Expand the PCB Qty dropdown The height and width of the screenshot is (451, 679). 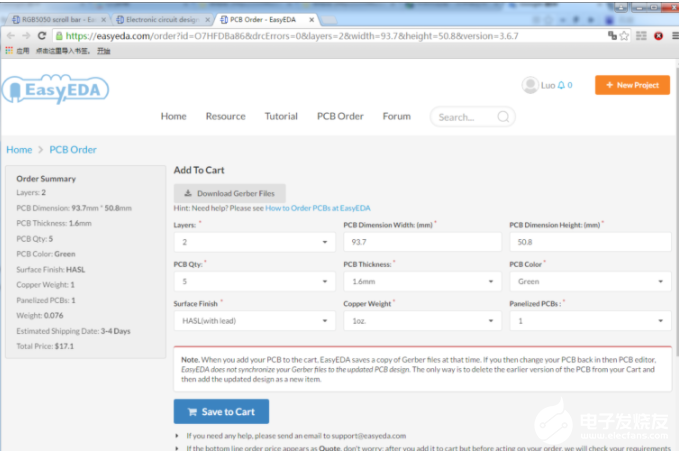pos(255,282)
